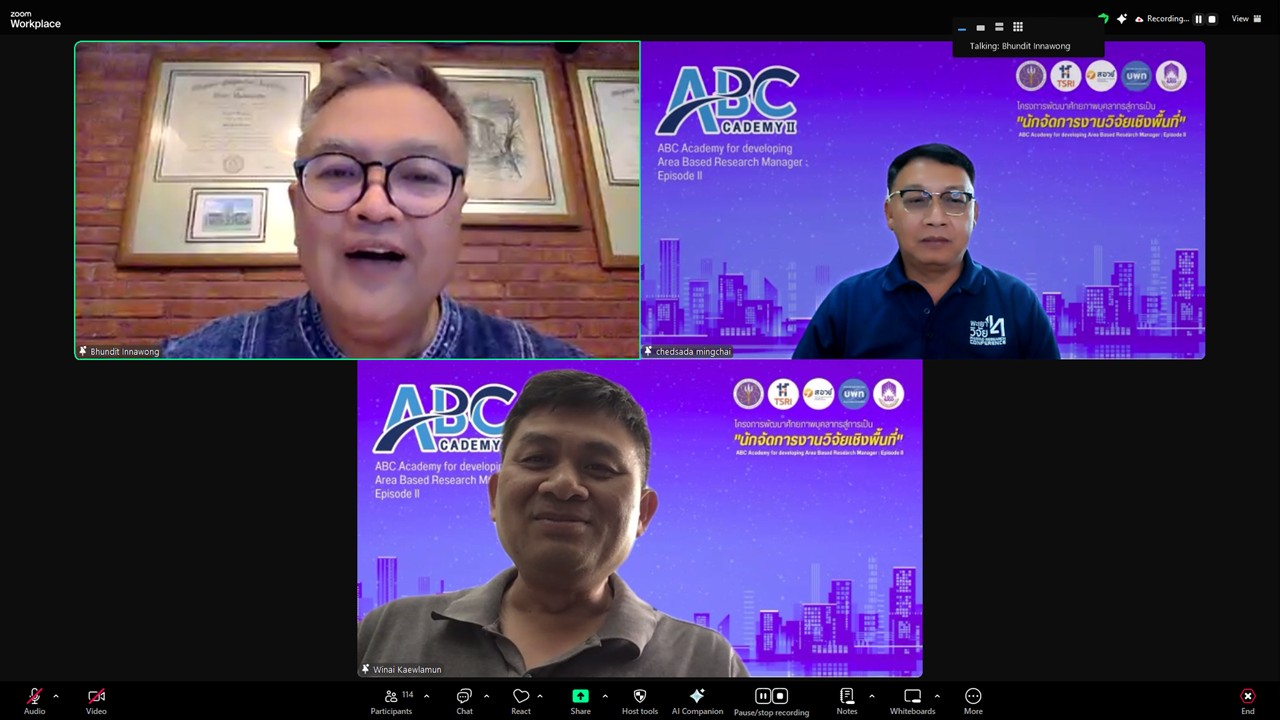1280x720 pixels.
Task: Click the Zoom Workplace logo
Action: [35, 19]
